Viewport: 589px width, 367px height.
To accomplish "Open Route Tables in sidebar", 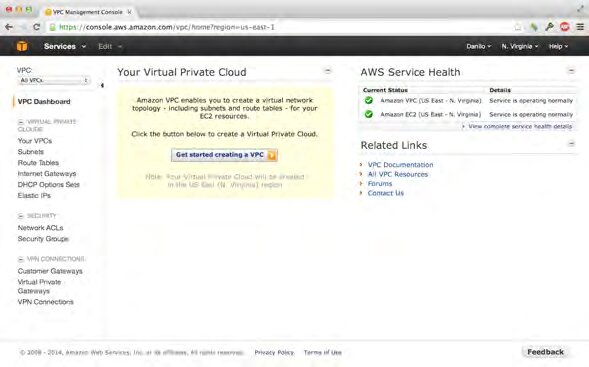I will (38, 163).
